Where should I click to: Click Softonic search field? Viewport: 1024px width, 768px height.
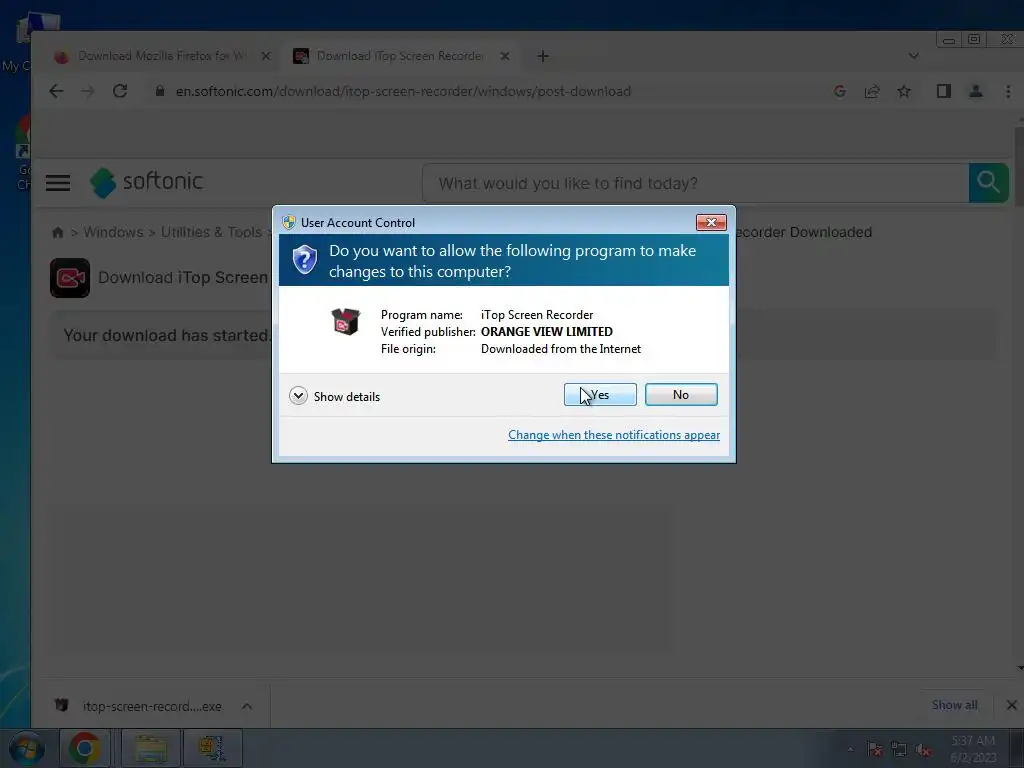coord(696,184)
